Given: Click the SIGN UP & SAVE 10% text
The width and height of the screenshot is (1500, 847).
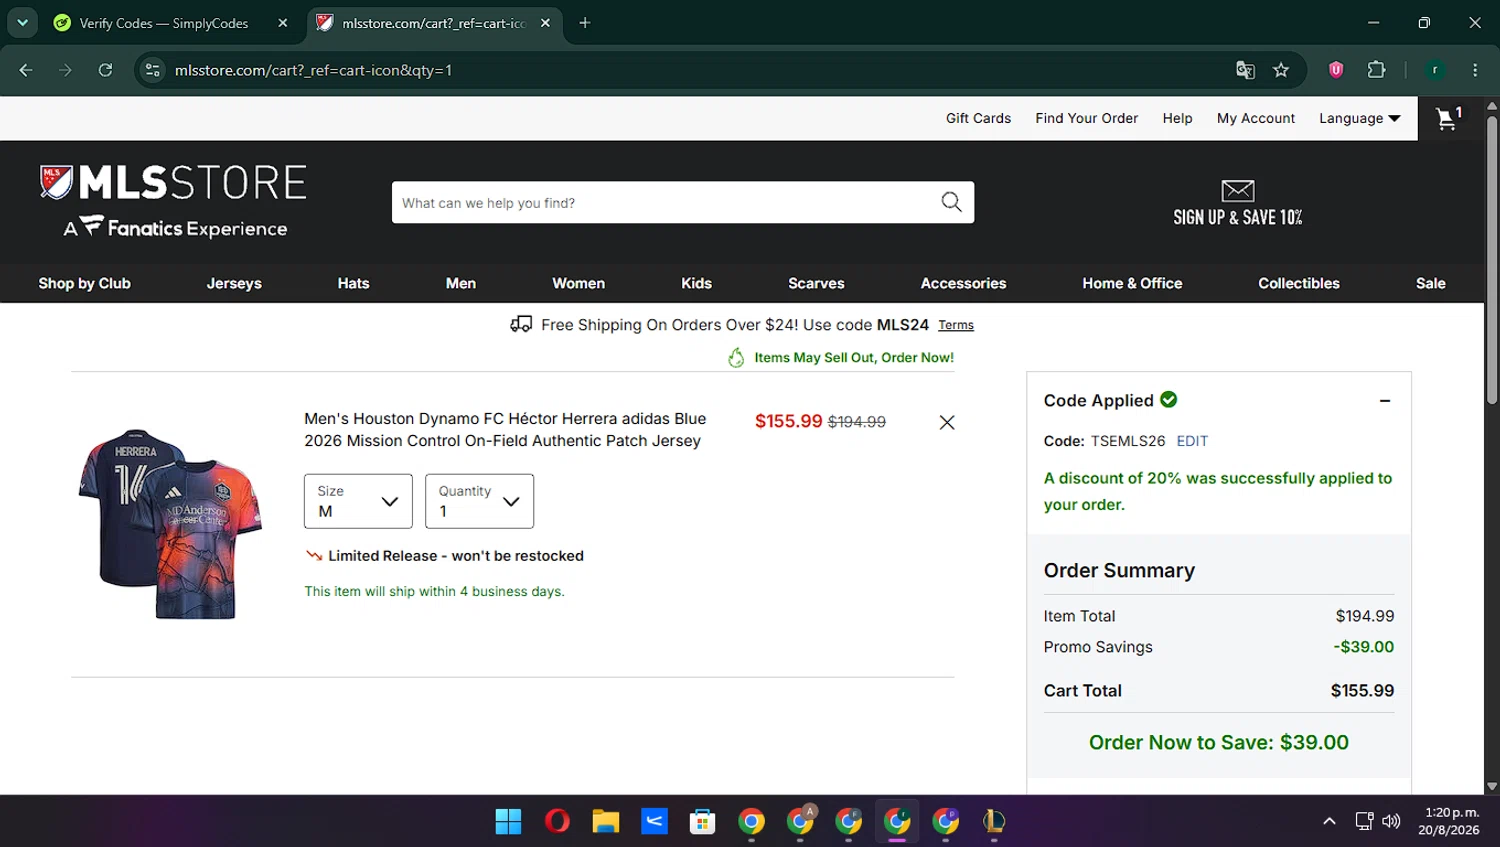Looking at the screenshot, I should point(1238,217).
